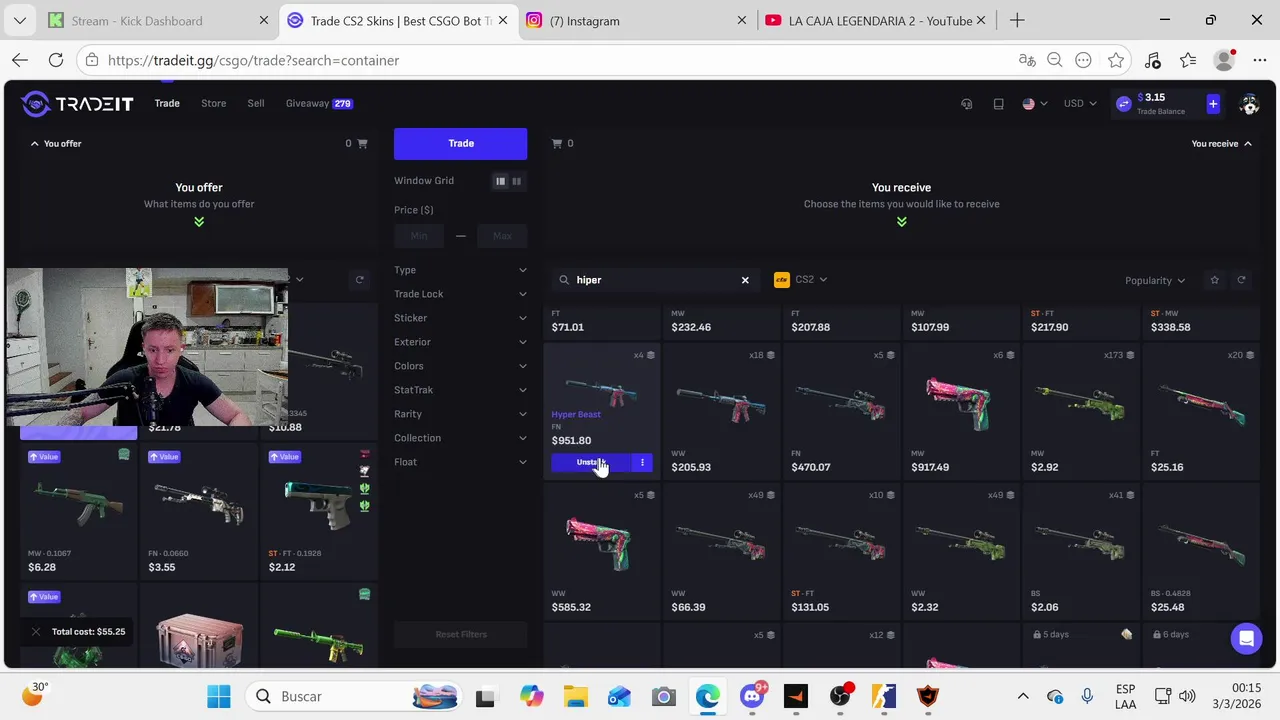
Task: Focus the Max price field
Action: click(502, 236)
